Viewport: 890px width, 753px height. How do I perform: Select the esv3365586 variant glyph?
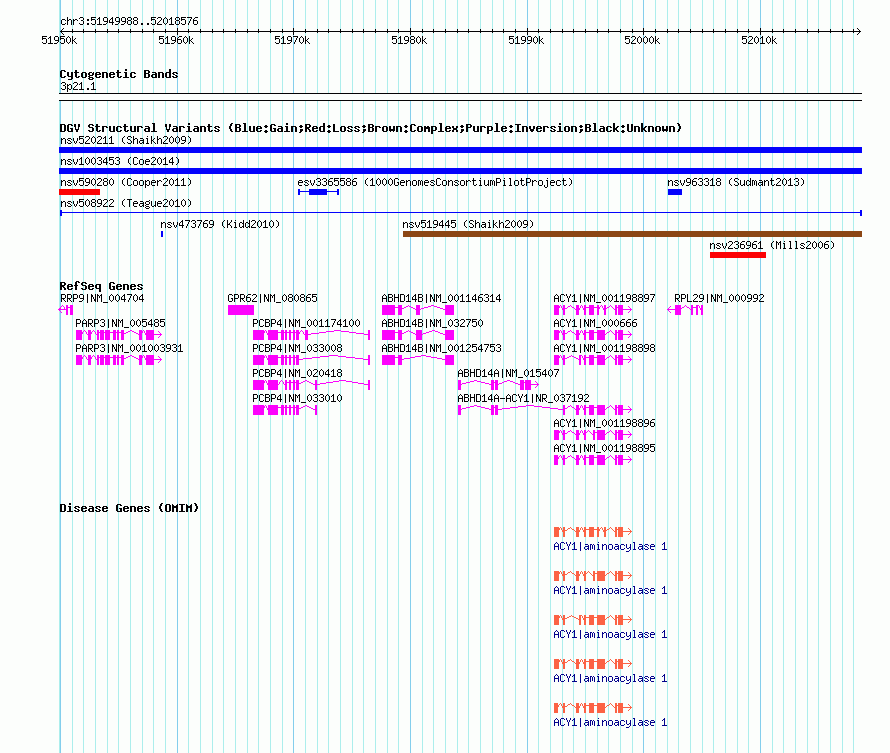318,192
